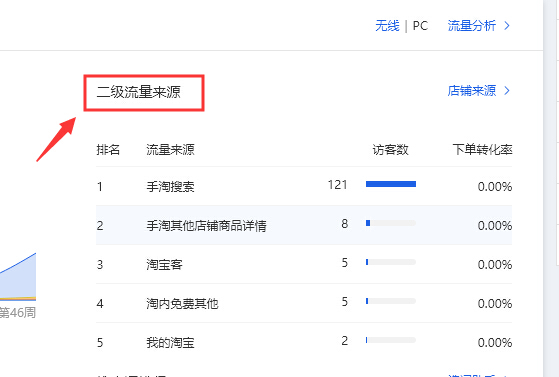Select the 手淘其他店铺商品详情 row
This screenshot has width=559, height=377.
click(x=304, y=225)
